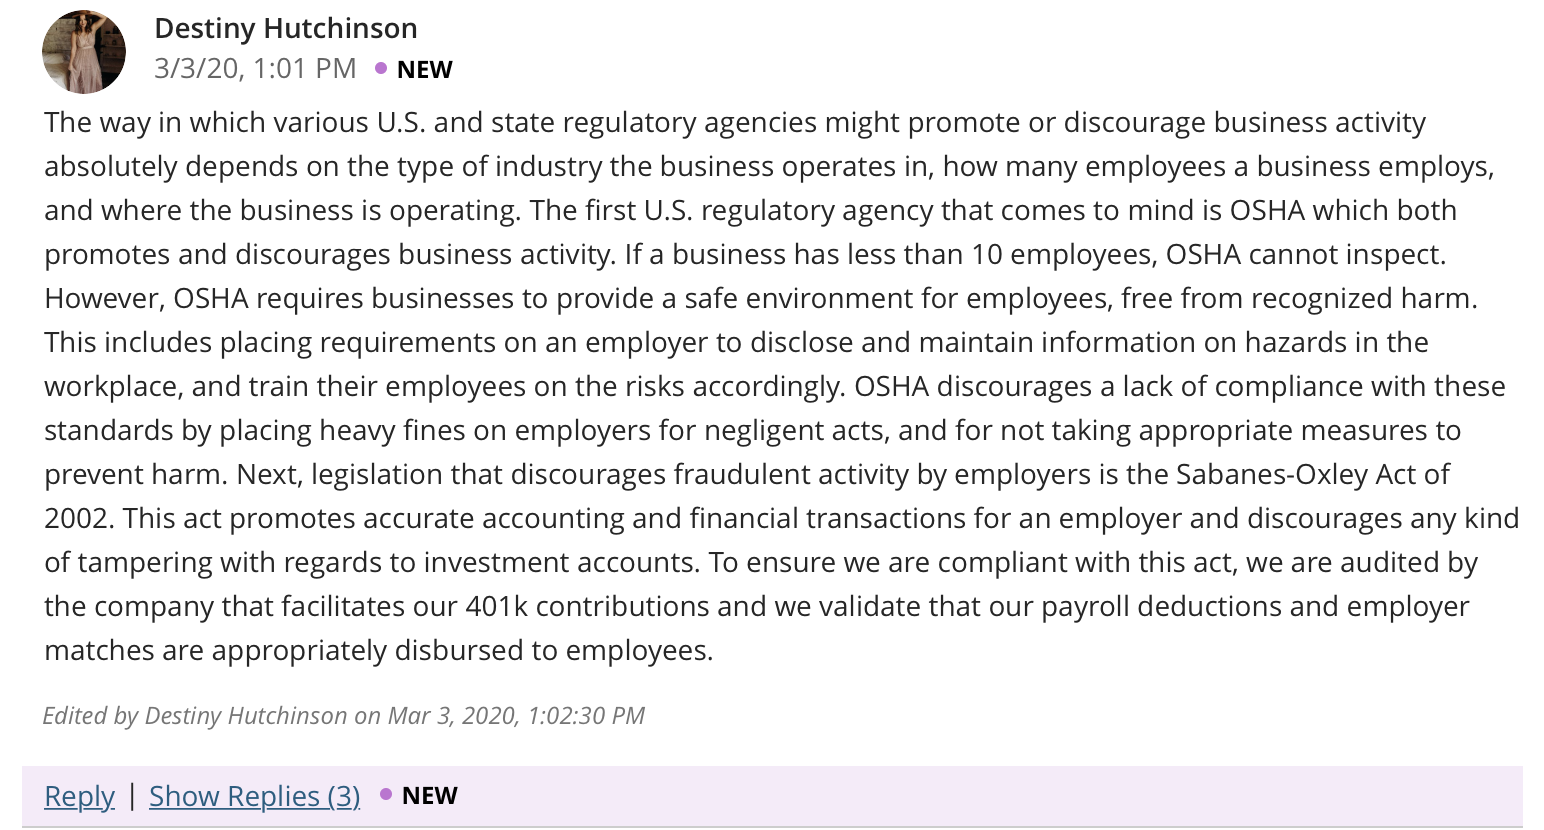
Task: Click the NEW badge next to the timestamp
Action: (x=425, y=69)
